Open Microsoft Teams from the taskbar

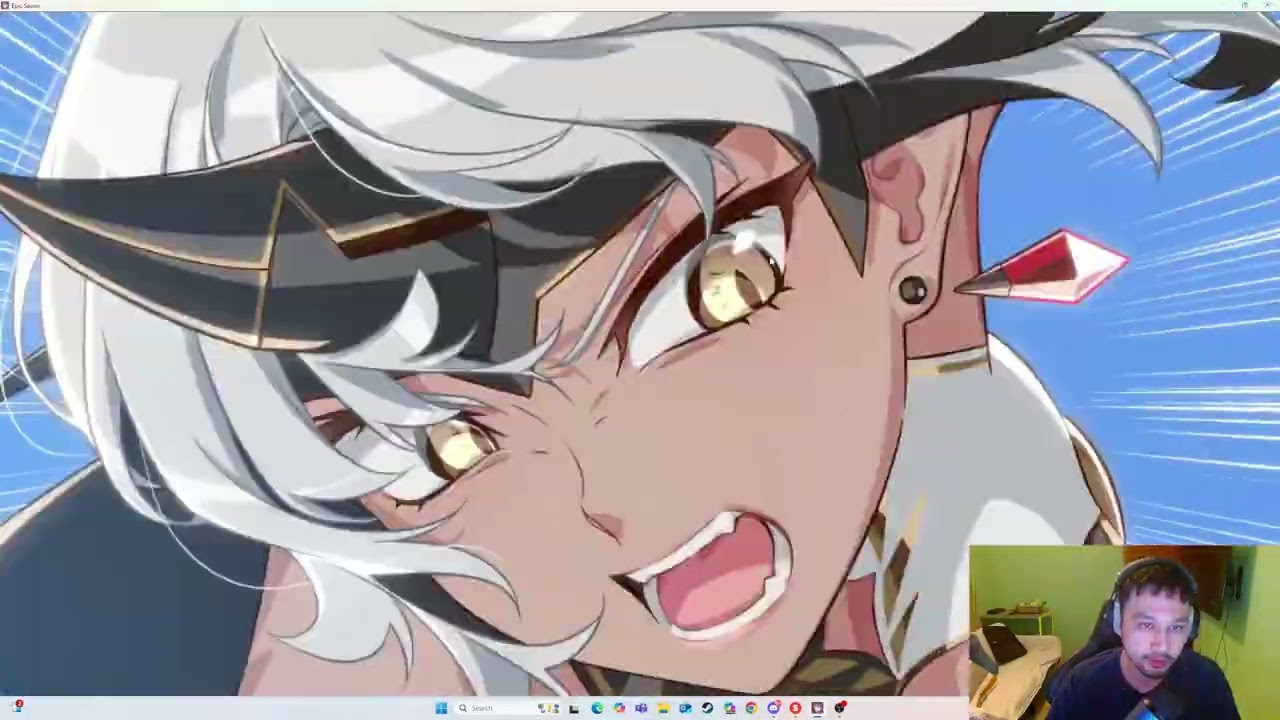click(x=641, y=708)
